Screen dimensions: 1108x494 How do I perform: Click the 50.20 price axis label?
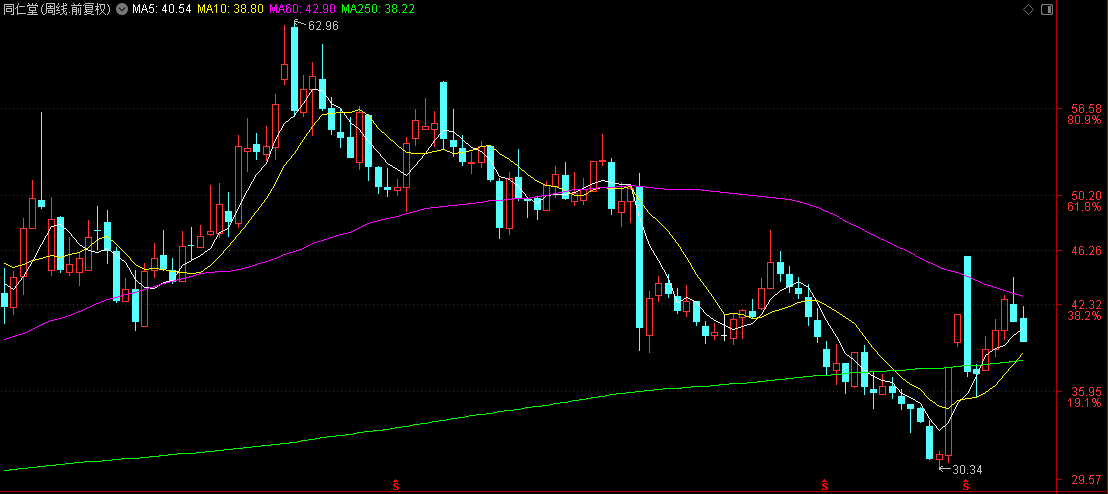tap(1086, 195)
